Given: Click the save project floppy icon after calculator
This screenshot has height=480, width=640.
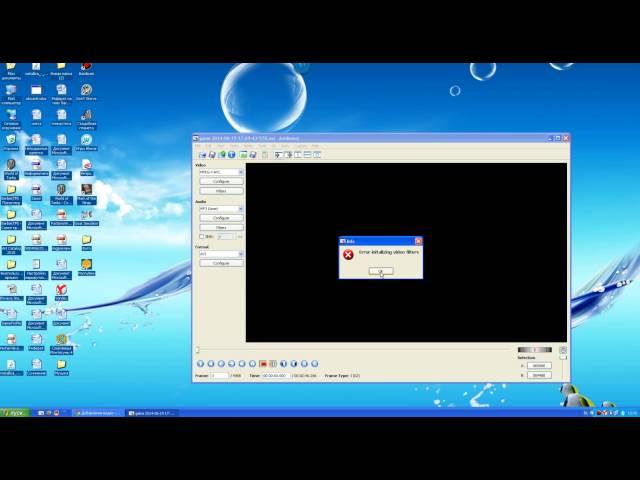Looking at the screenshot, I should pyautogui.click(x=253, y=155).
